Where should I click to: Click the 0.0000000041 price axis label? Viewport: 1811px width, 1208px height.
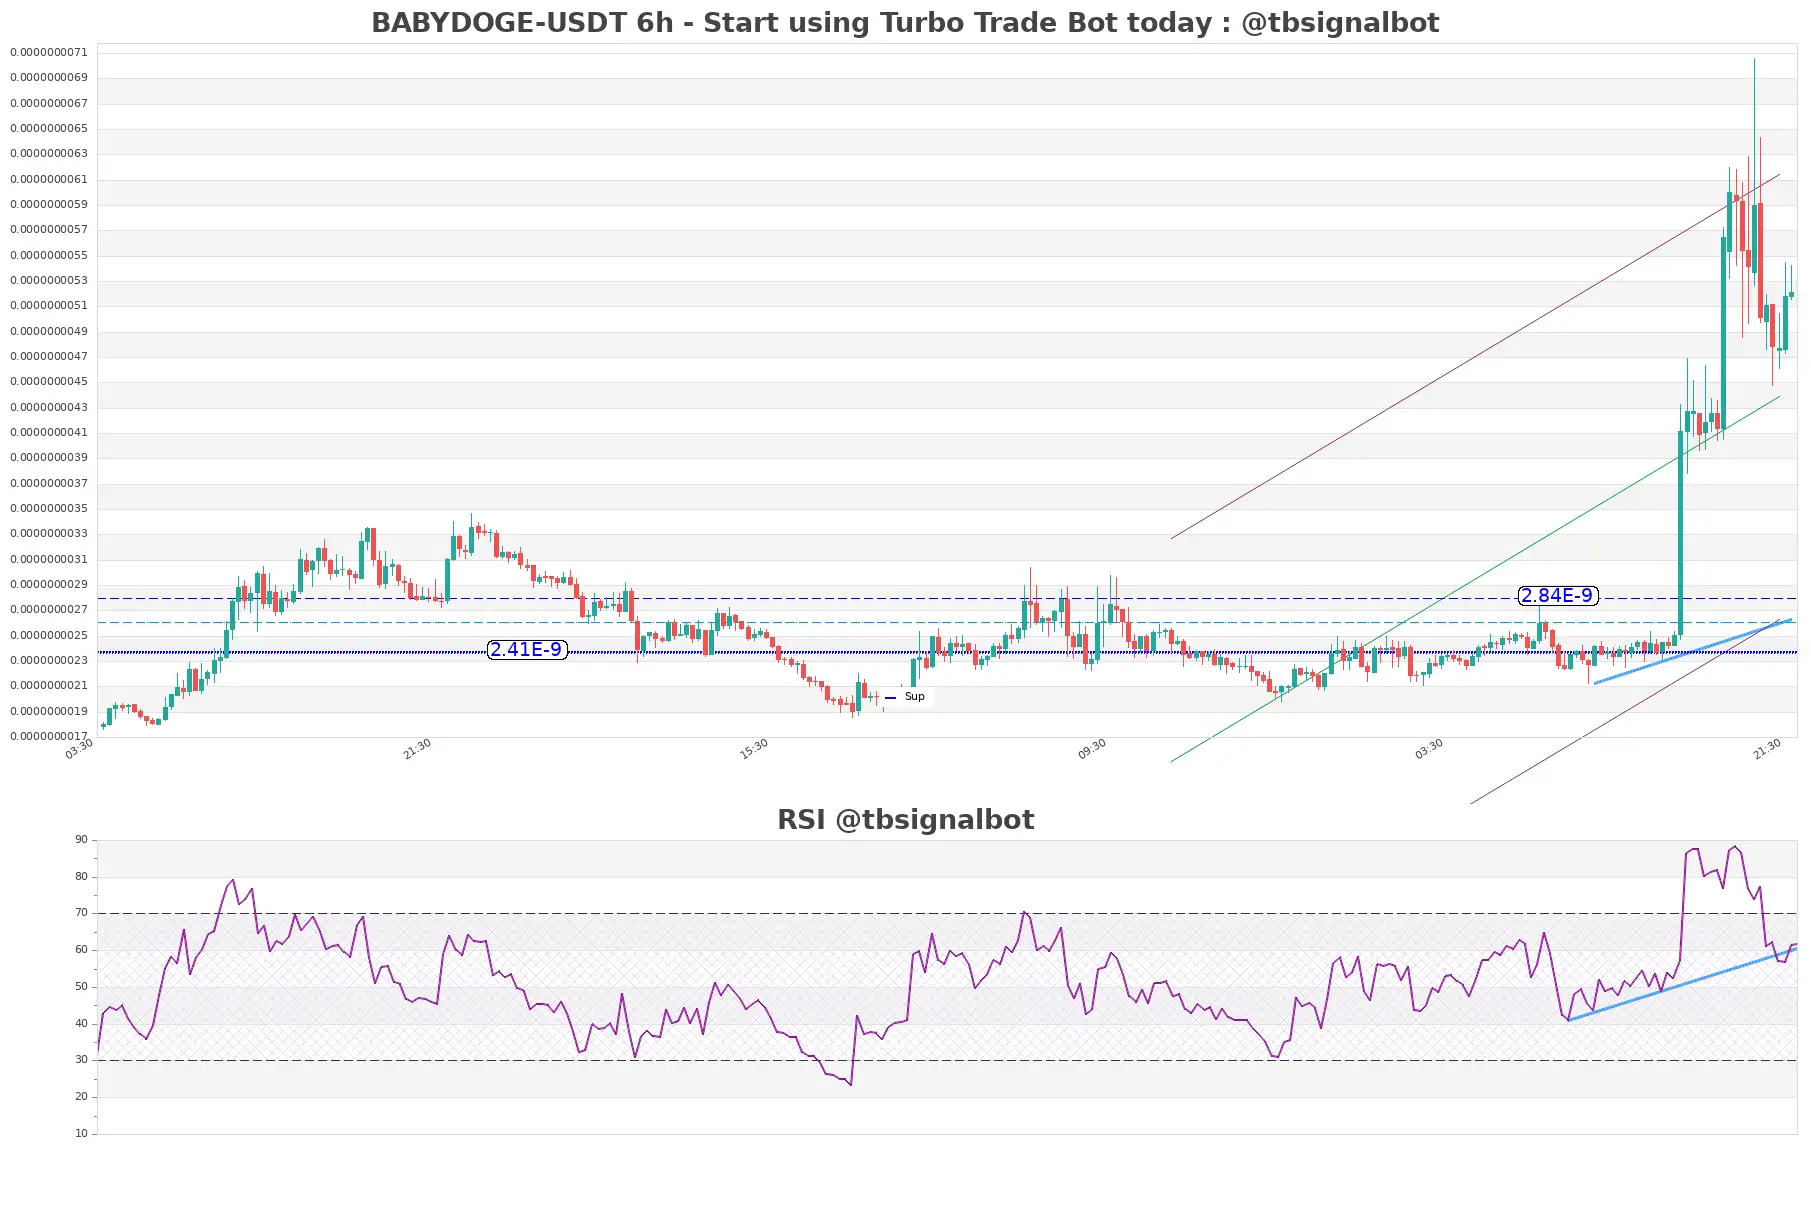tap(49, 432)
